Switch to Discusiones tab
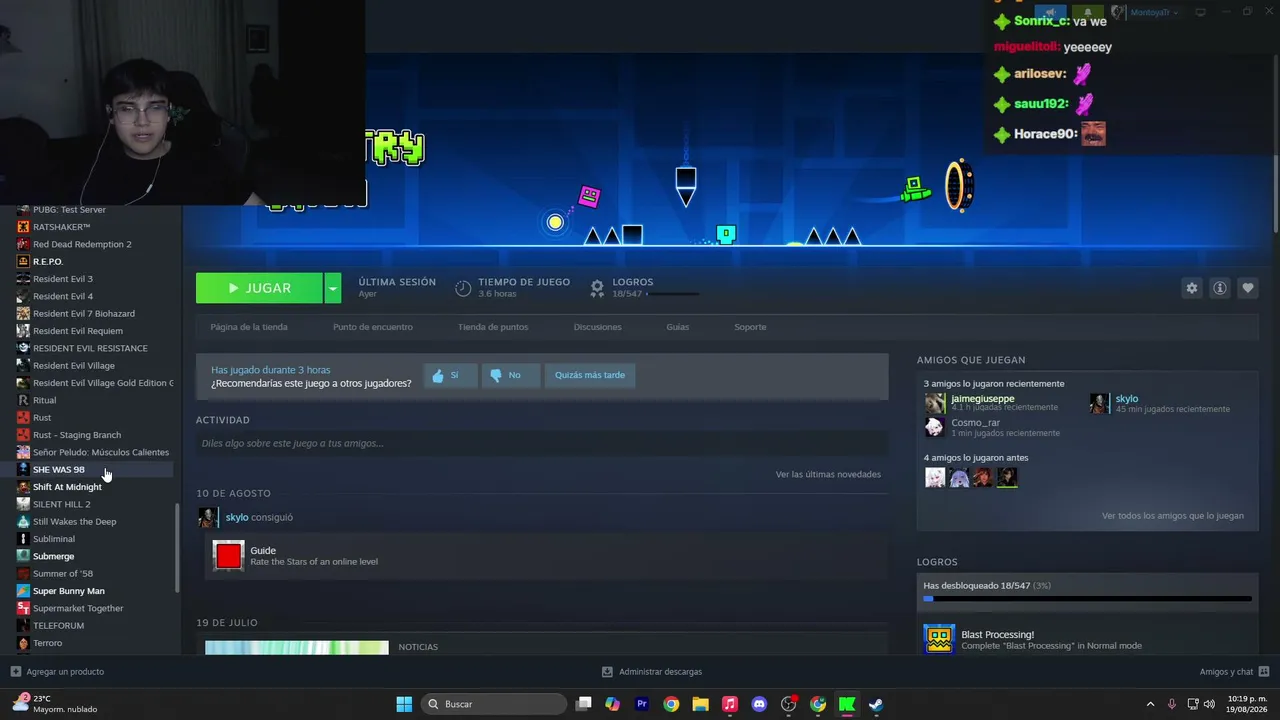This screenshot has height=720, width=1280. pos(598,327)
